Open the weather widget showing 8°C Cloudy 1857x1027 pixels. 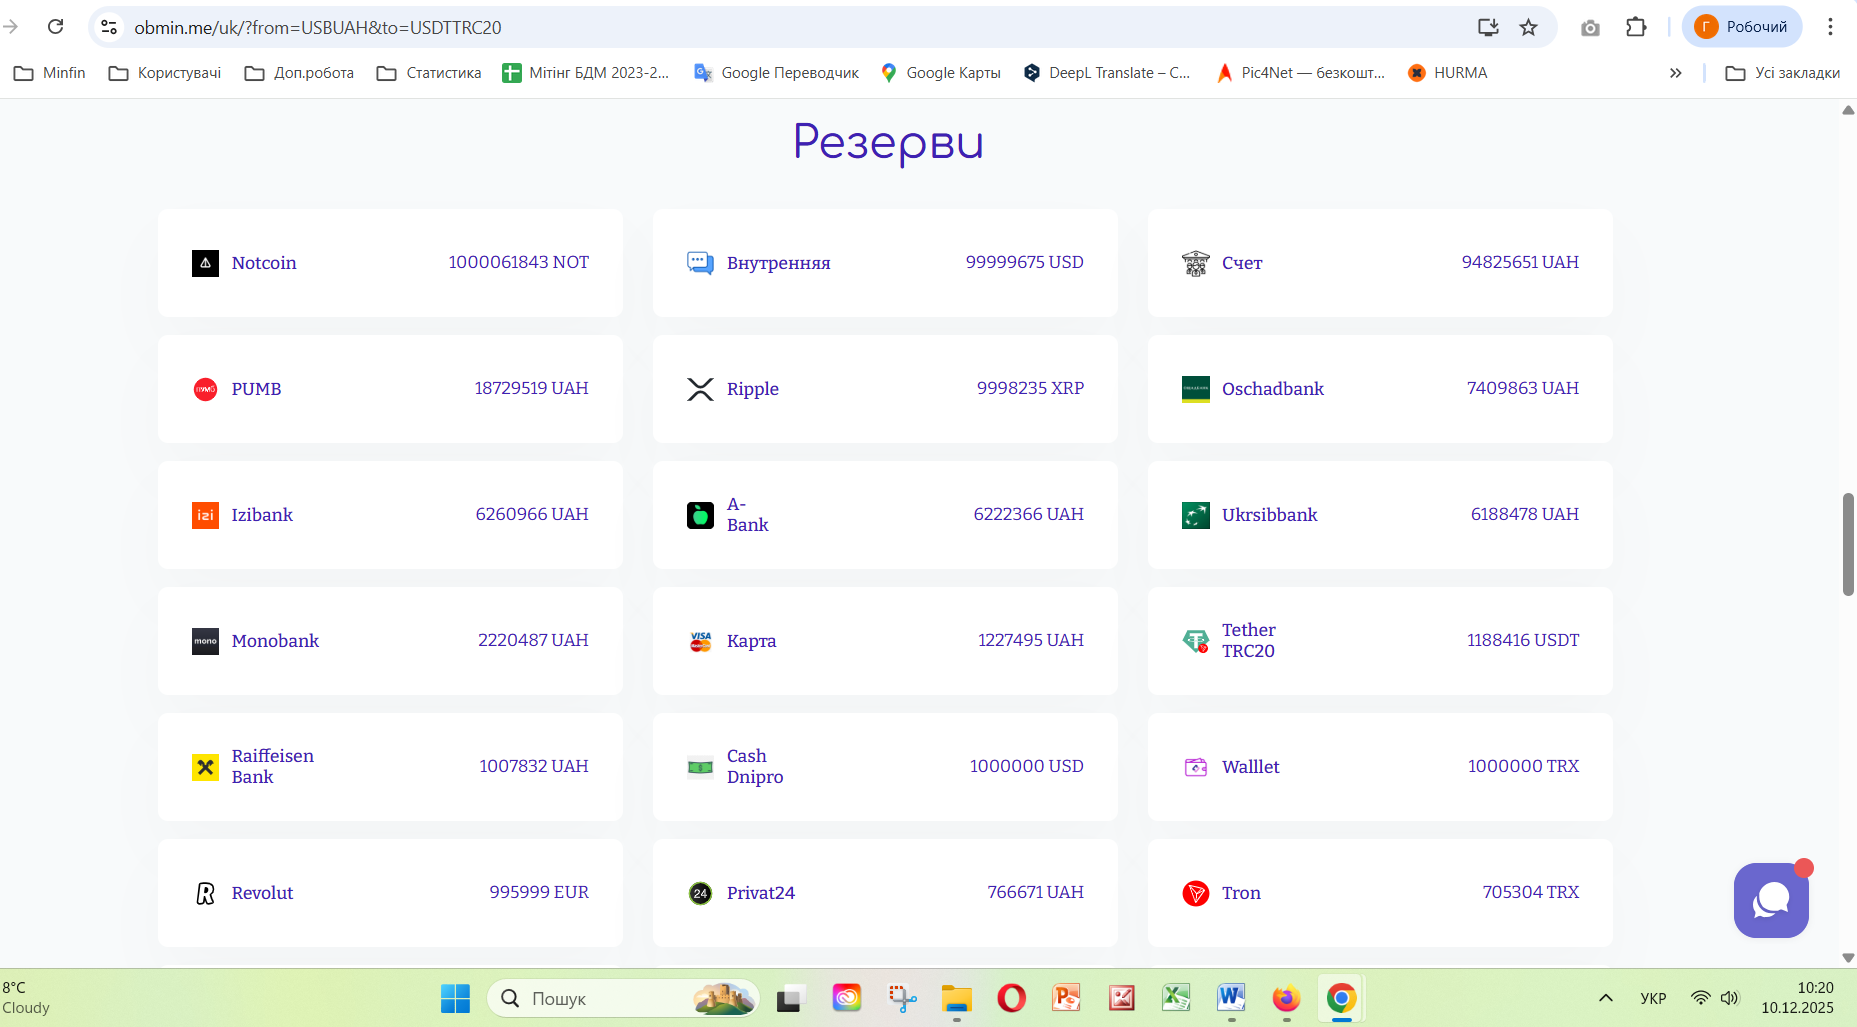(28, 998)
